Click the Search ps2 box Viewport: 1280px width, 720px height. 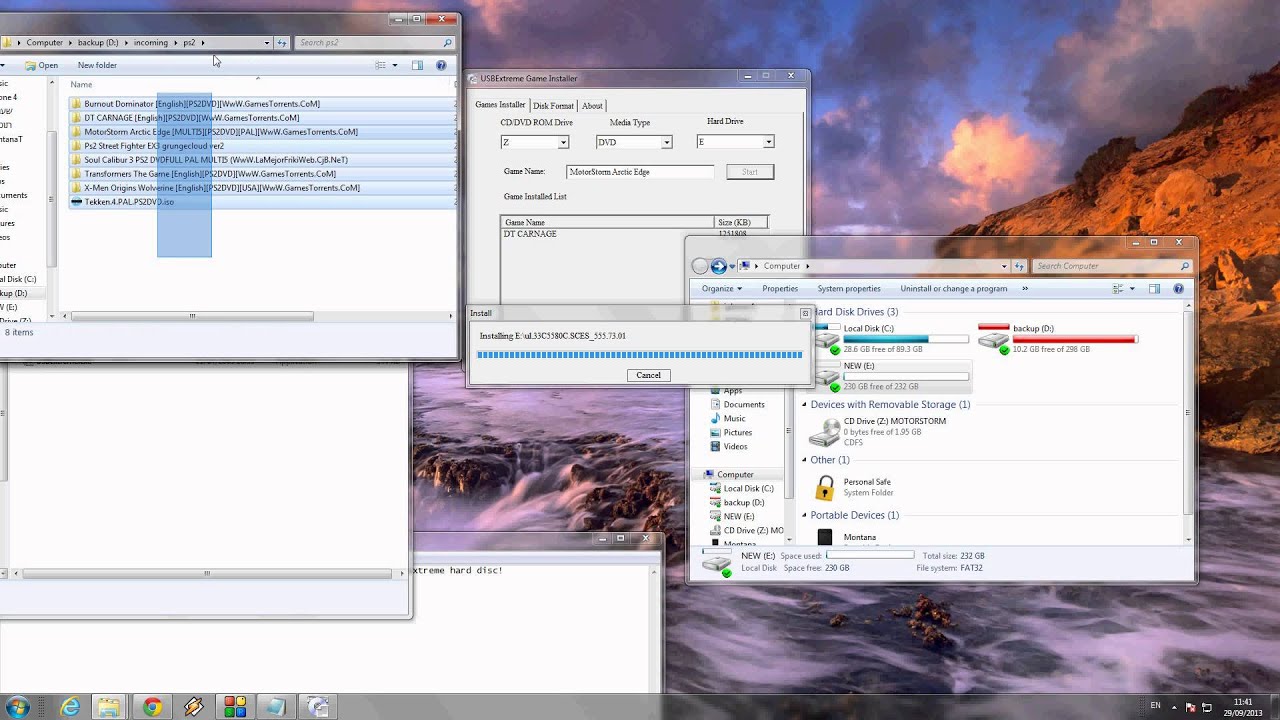[x=368, y=43]
